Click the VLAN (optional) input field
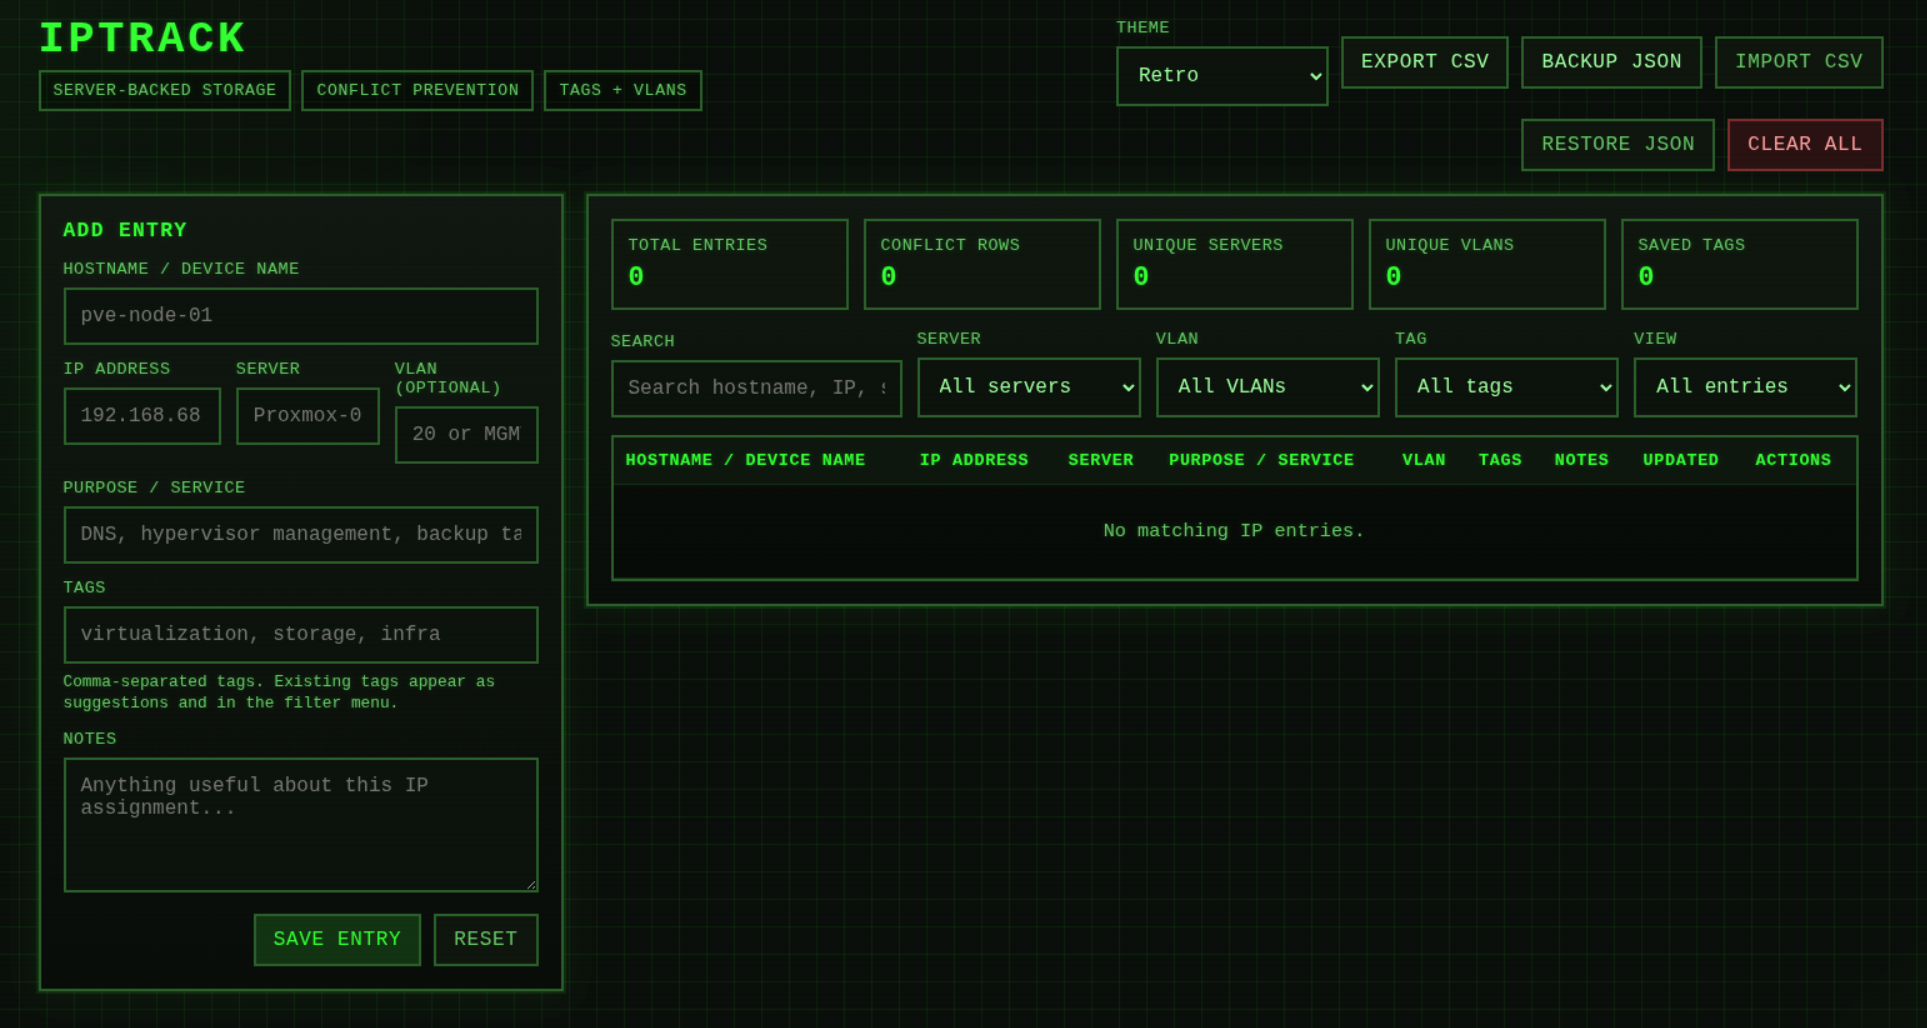Screen dimensions: 1927x1028 click(x=466, y=435)
